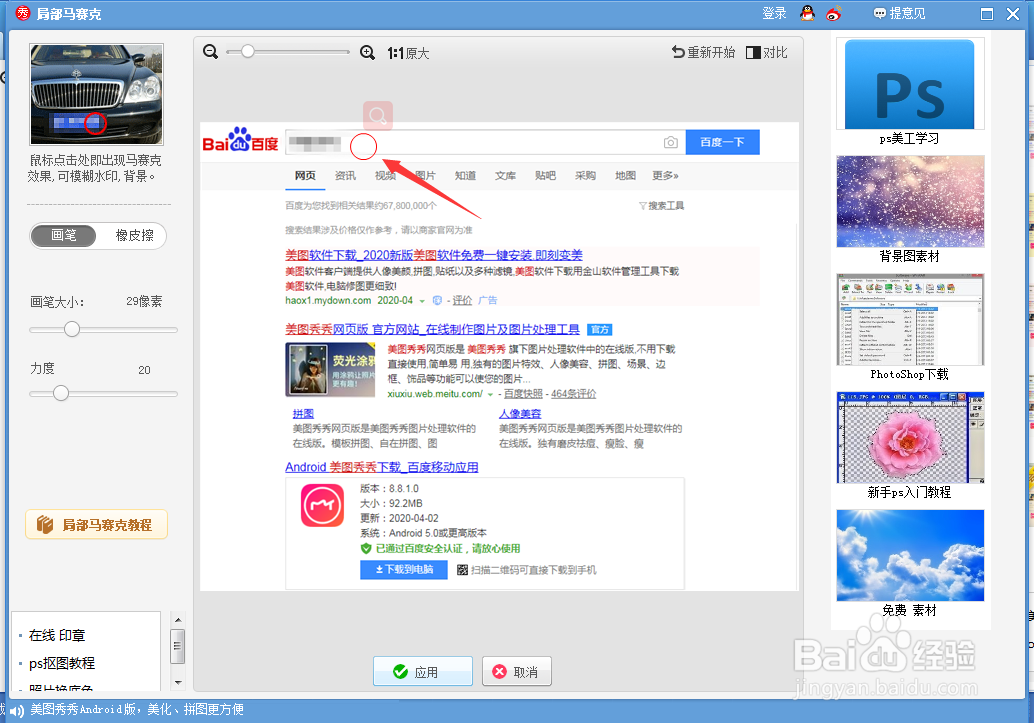Adjust the 力度 strength slider handle
The image size is (1034, 723).
pyautogui.click(x=61, y=393)
